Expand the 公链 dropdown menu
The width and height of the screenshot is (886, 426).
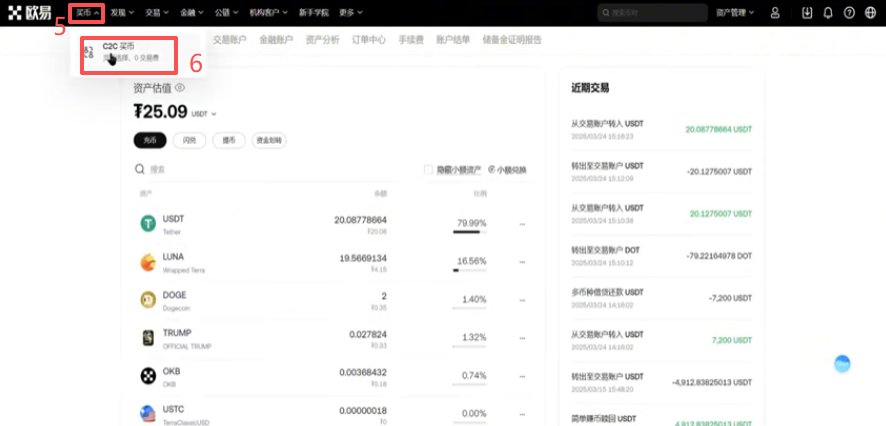pos(227,12)
